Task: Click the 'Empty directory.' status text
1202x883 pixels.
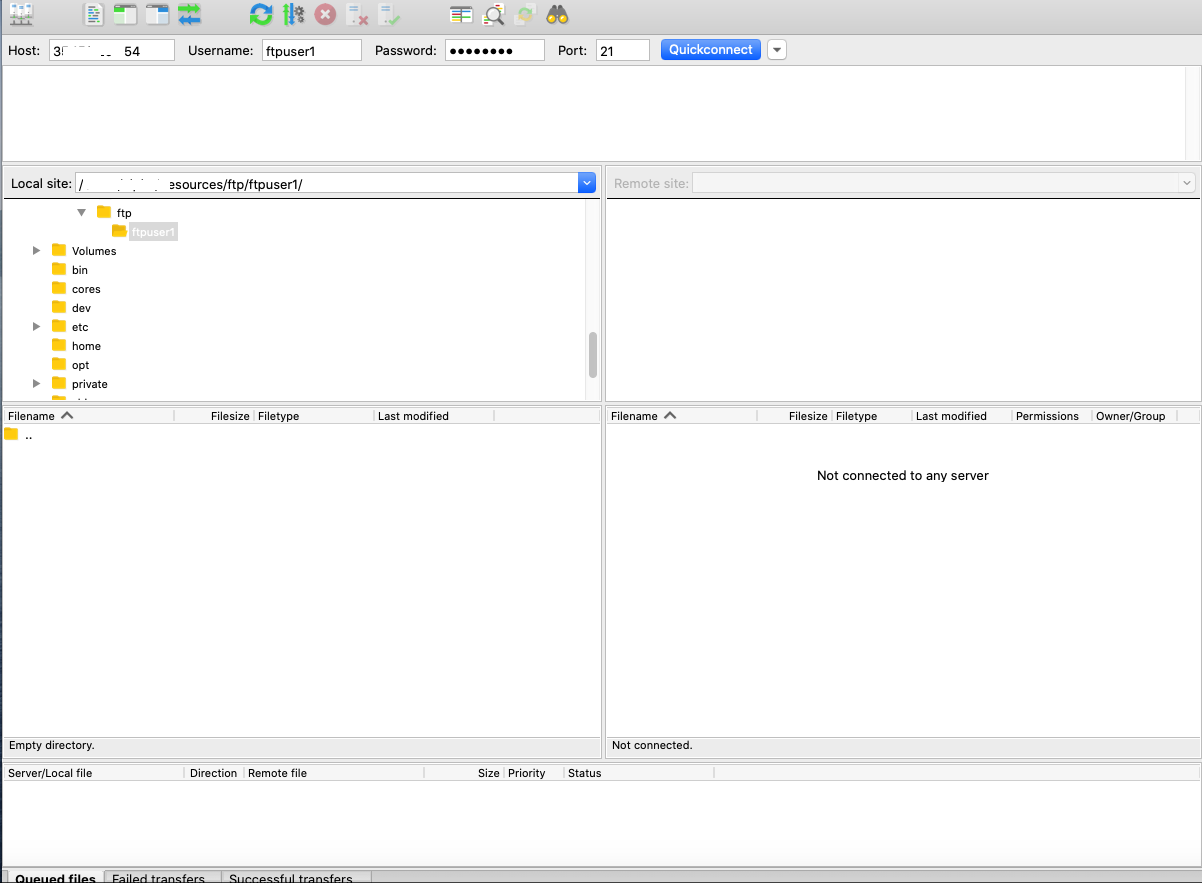Action: click(x=52, y=746)
